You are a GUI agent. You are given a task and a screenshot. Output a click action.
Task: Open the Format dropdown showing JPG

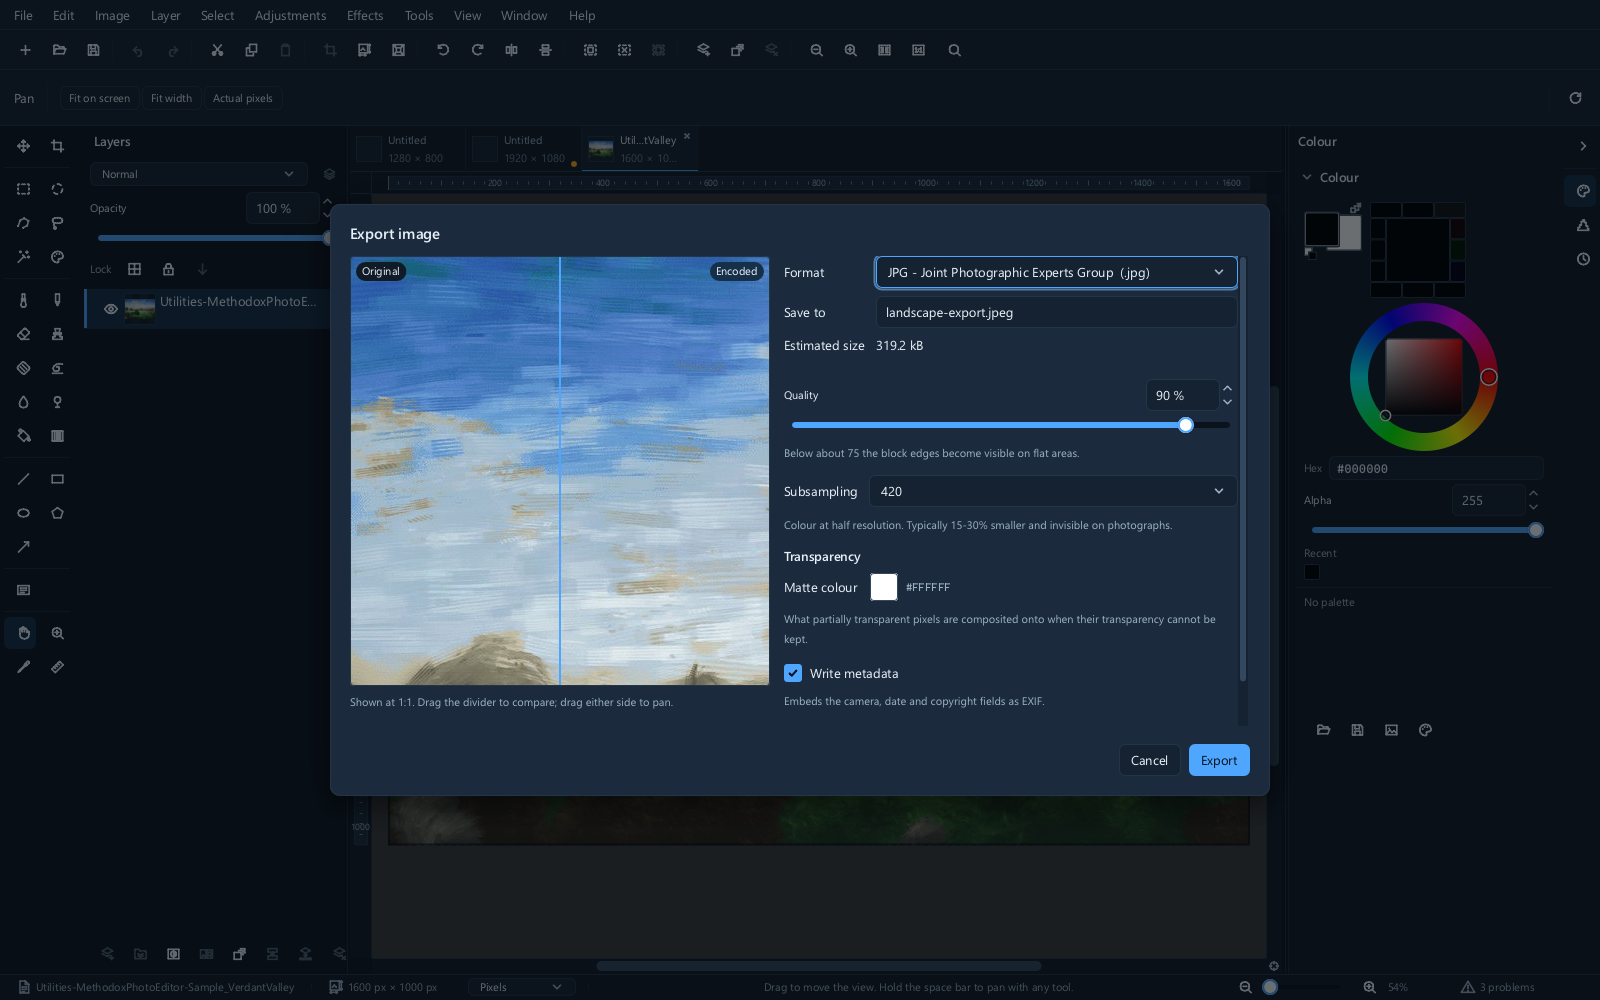(x=1056, y=272)
